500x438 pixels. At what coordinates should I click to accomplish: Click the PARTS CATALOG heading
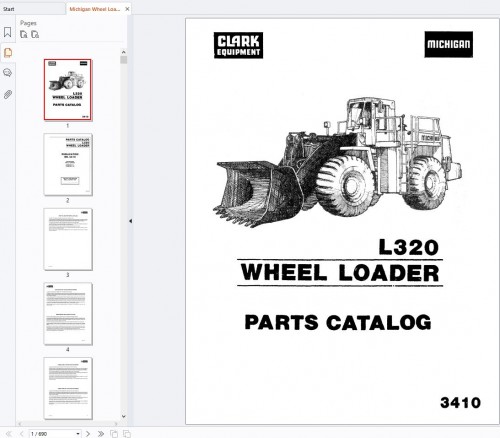[338, 322]
